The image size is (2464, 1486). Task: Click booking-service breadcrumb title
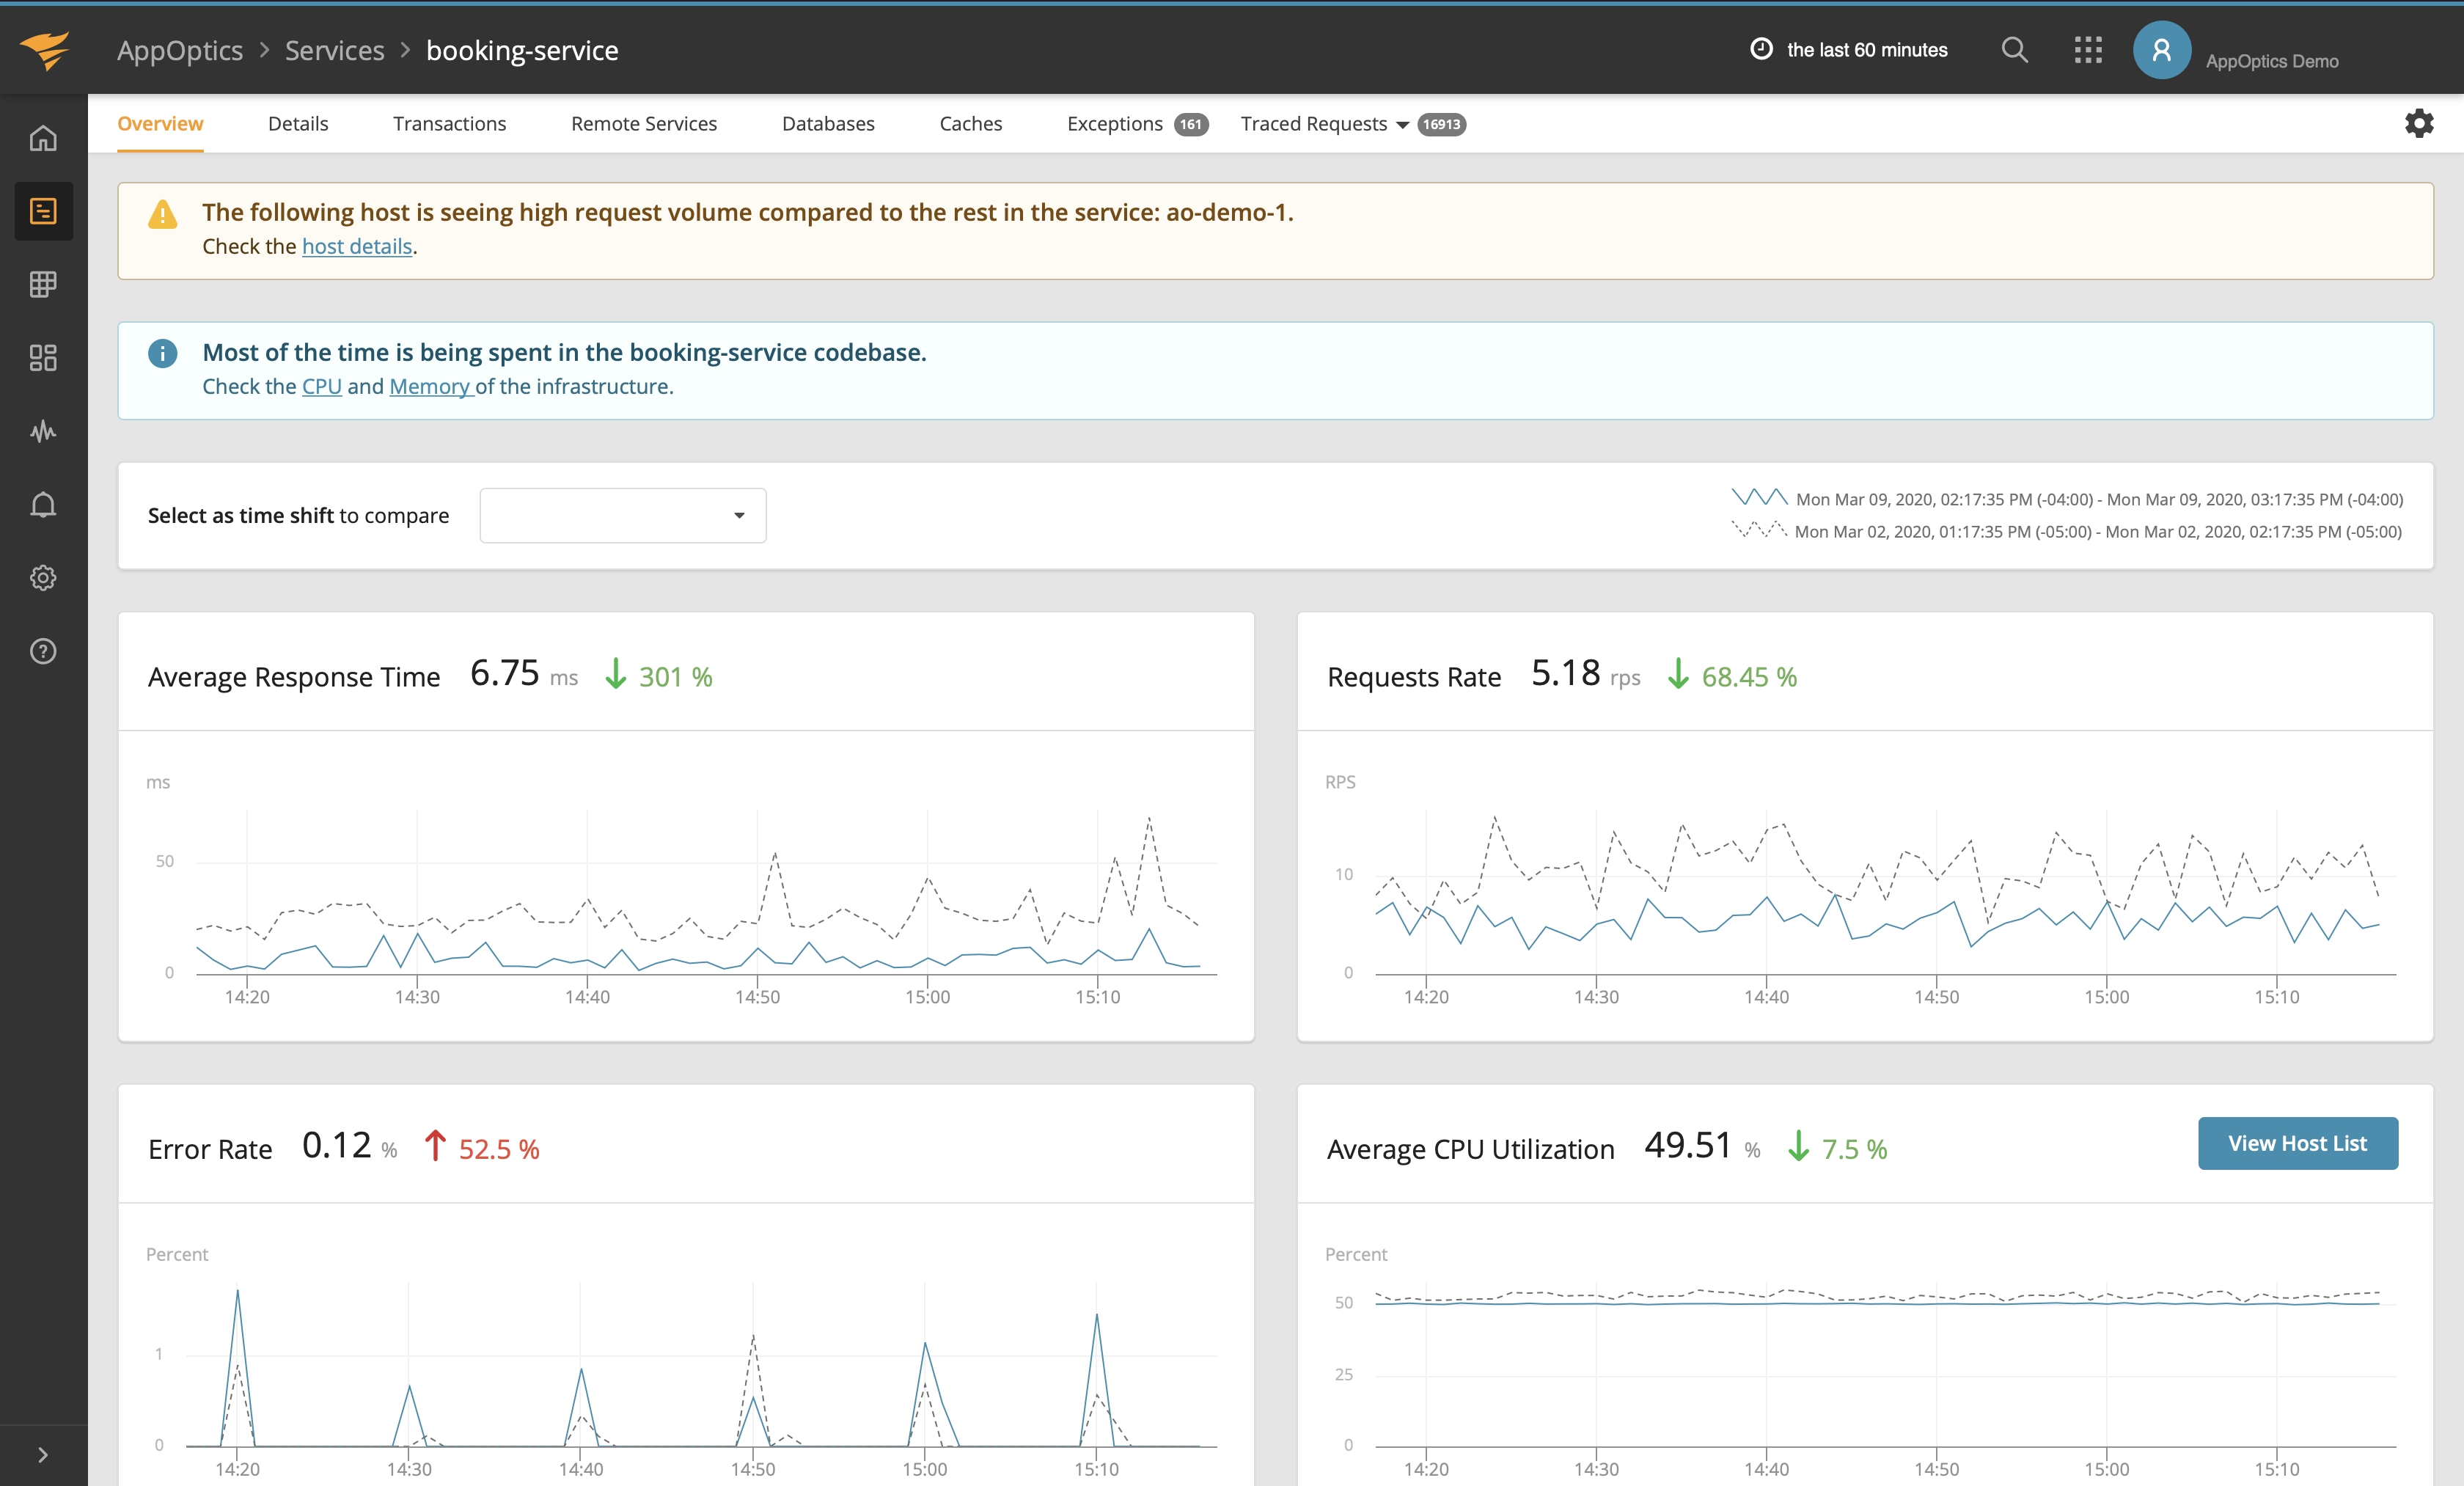click(522, 50)
